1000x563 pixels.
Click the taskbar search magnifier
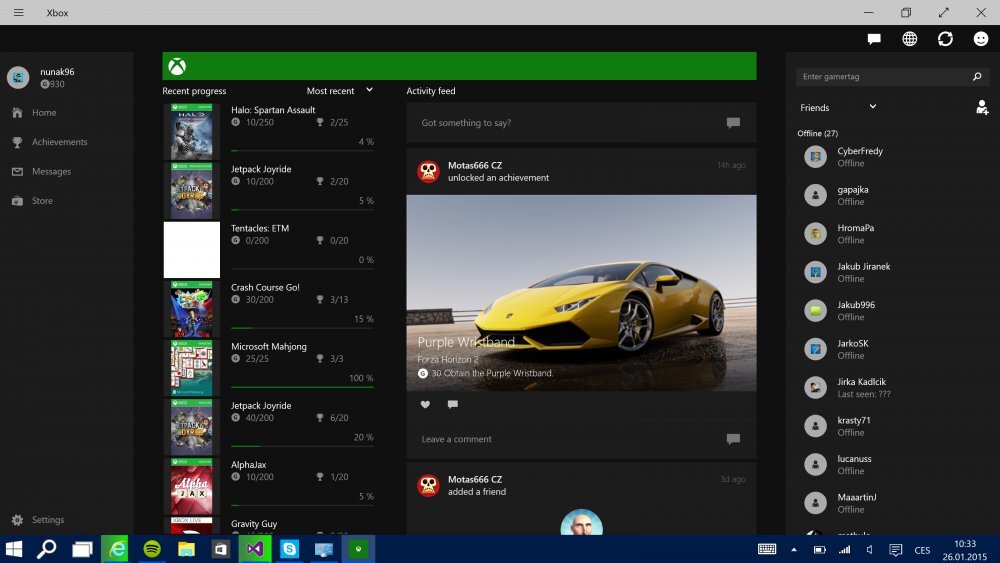coord(47,549)
